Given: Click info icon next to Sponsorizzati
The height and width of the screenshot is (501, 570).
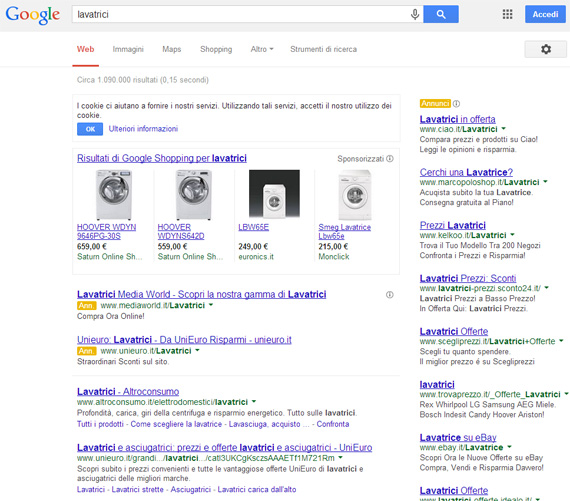Looking at the screenshot, I should (390, 159).
